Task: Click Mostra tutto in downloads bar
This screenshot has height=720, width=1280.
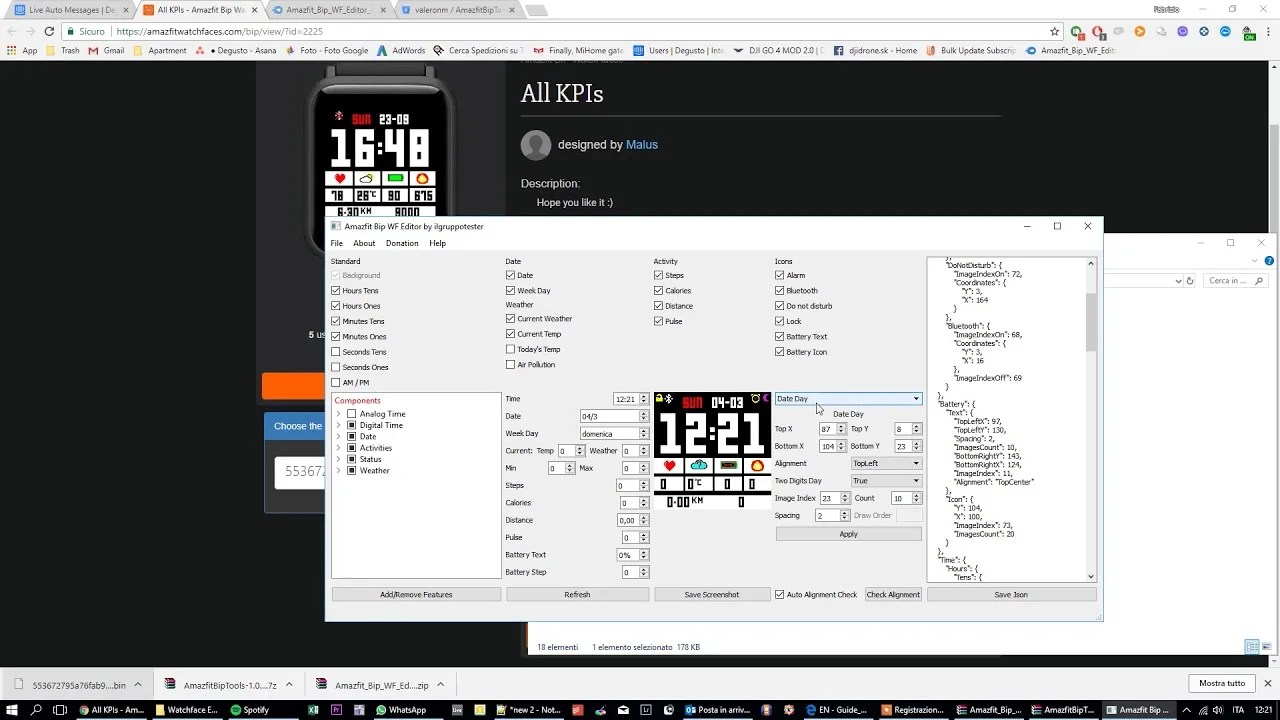Action: click(1222, 684)
